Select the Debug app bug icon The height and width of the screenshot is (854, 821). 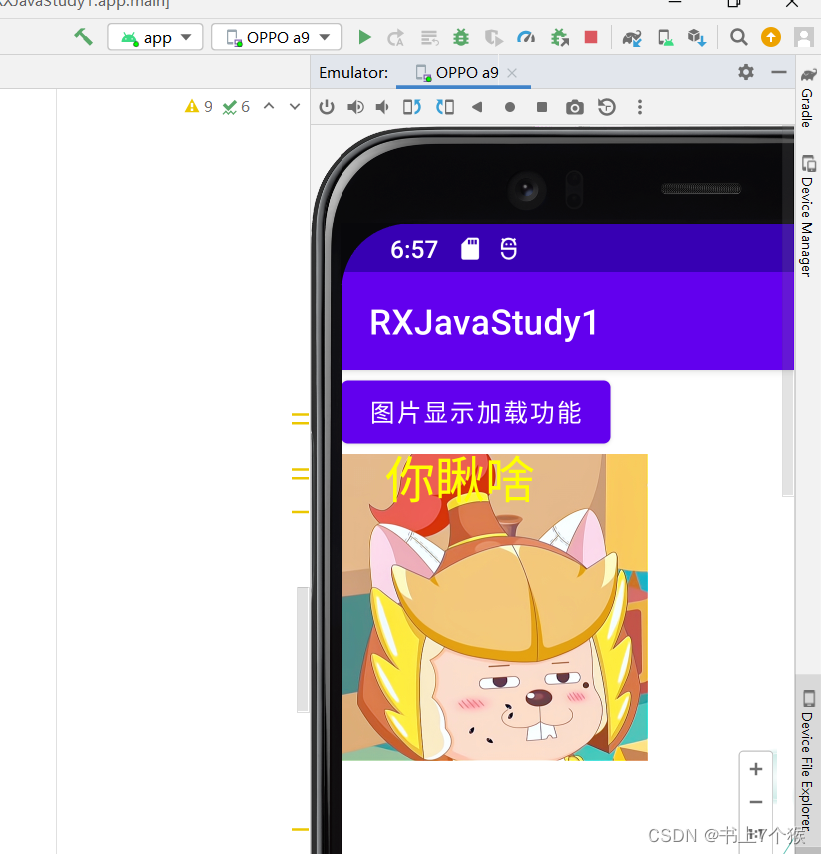460,37
